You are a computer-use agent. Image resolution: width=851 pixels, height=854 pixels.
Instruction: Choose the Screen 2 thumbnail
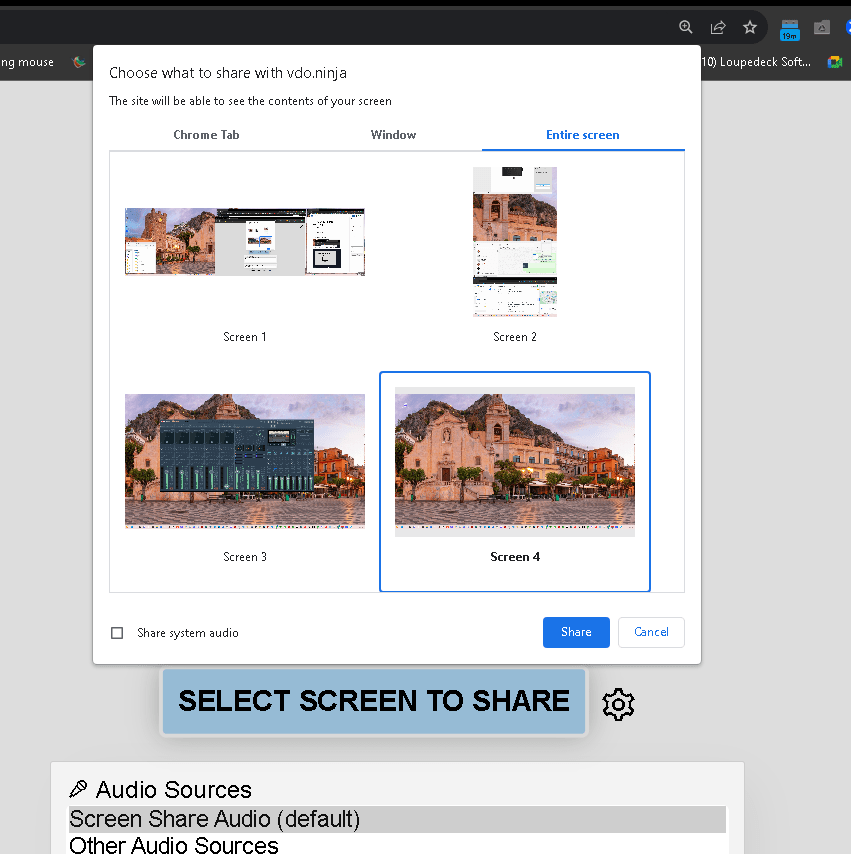pyautogui.click(x=515, y=242)
